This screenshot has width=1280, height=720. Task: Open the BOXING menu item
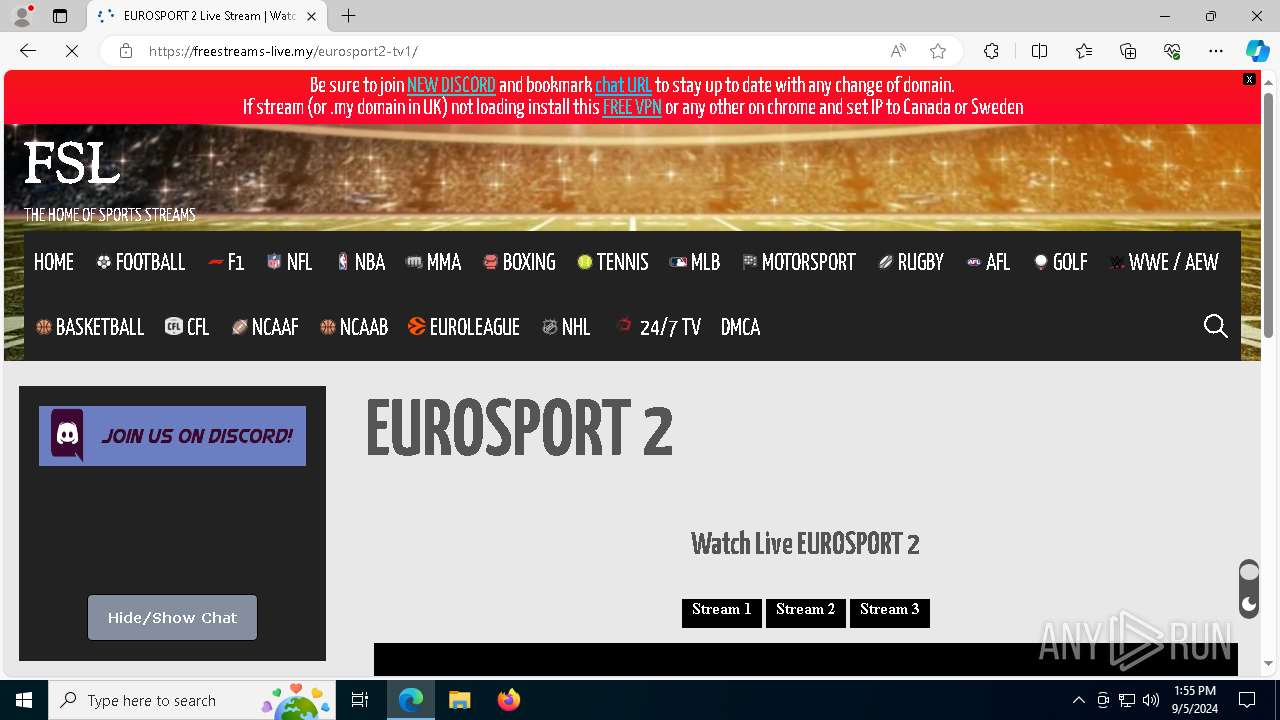coord(519,262)
